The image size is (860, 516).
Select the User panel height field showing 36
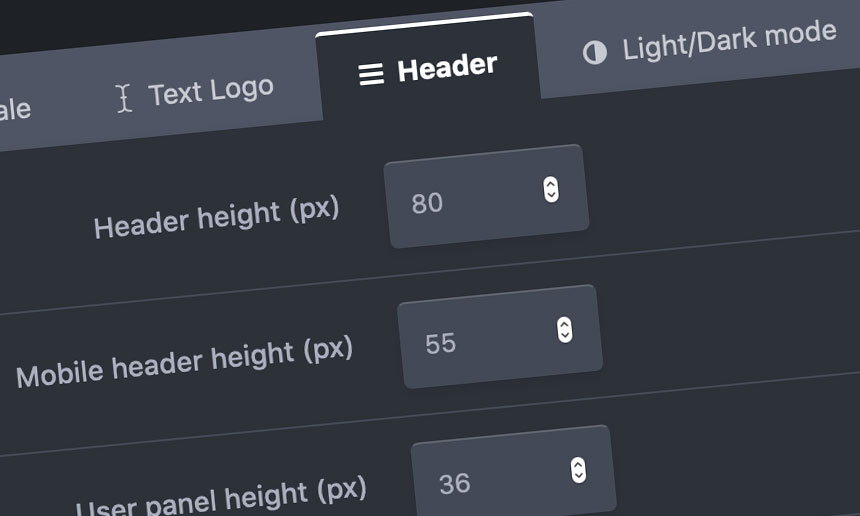pos(492,481)
